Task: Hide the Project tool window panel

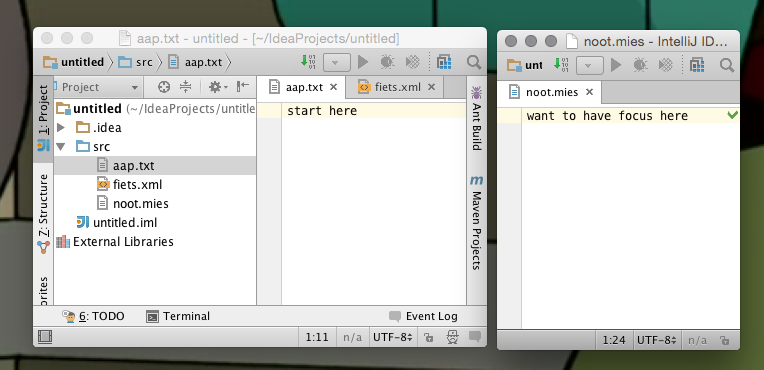Action: click(x=243, y=87)
